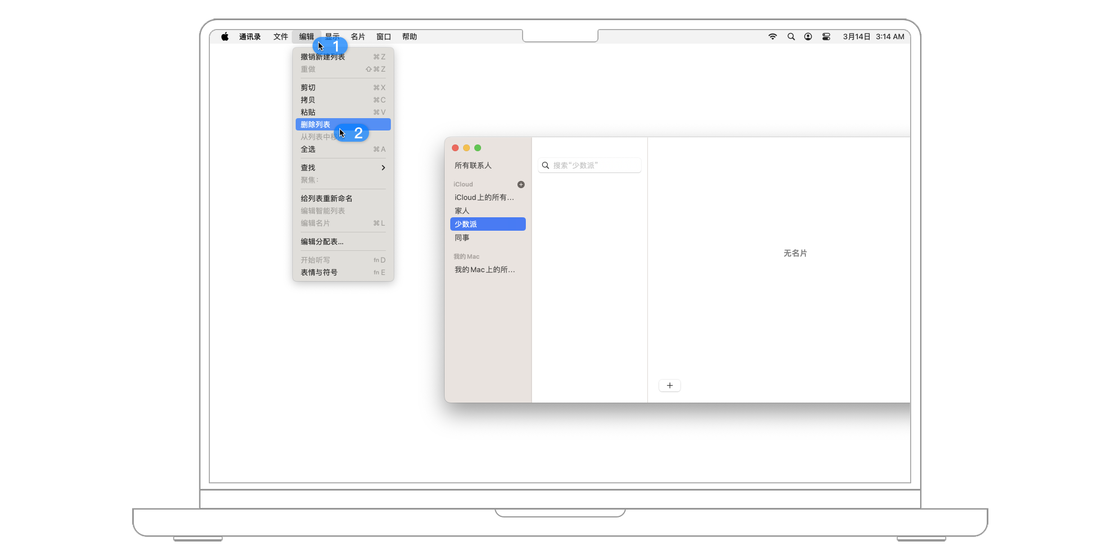Choose 给列表重新命名 menu entry
1120x560 pixels.
pos(343,198)
